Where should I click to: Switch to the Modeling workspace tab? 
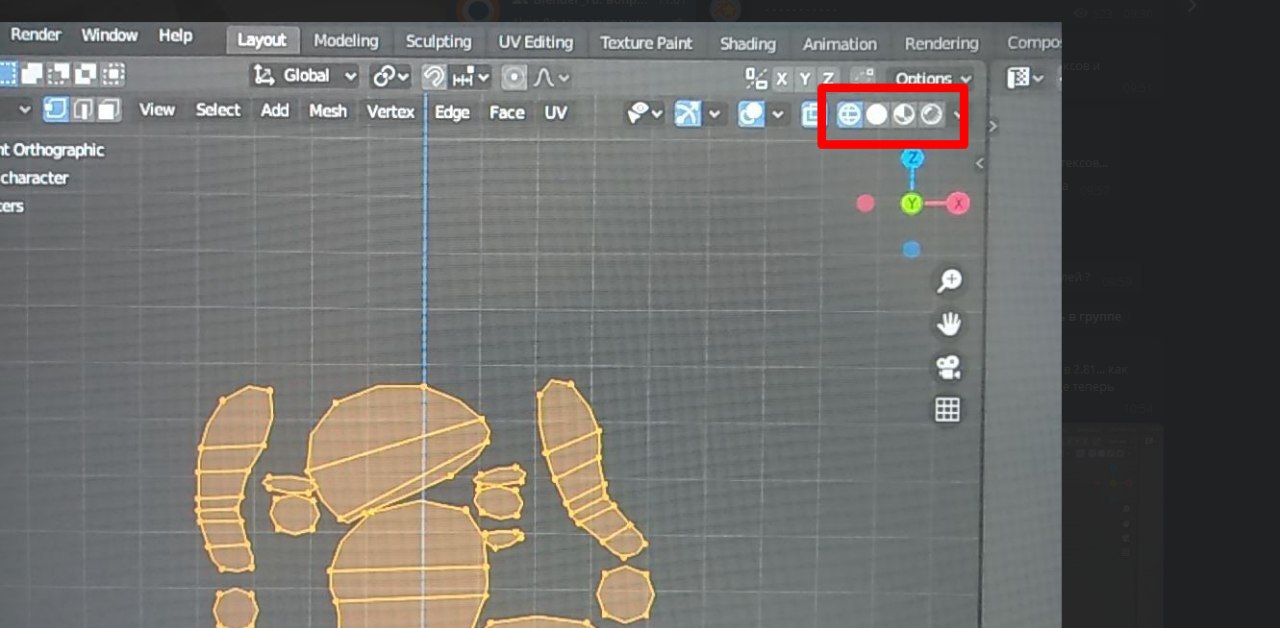[346, 41]
